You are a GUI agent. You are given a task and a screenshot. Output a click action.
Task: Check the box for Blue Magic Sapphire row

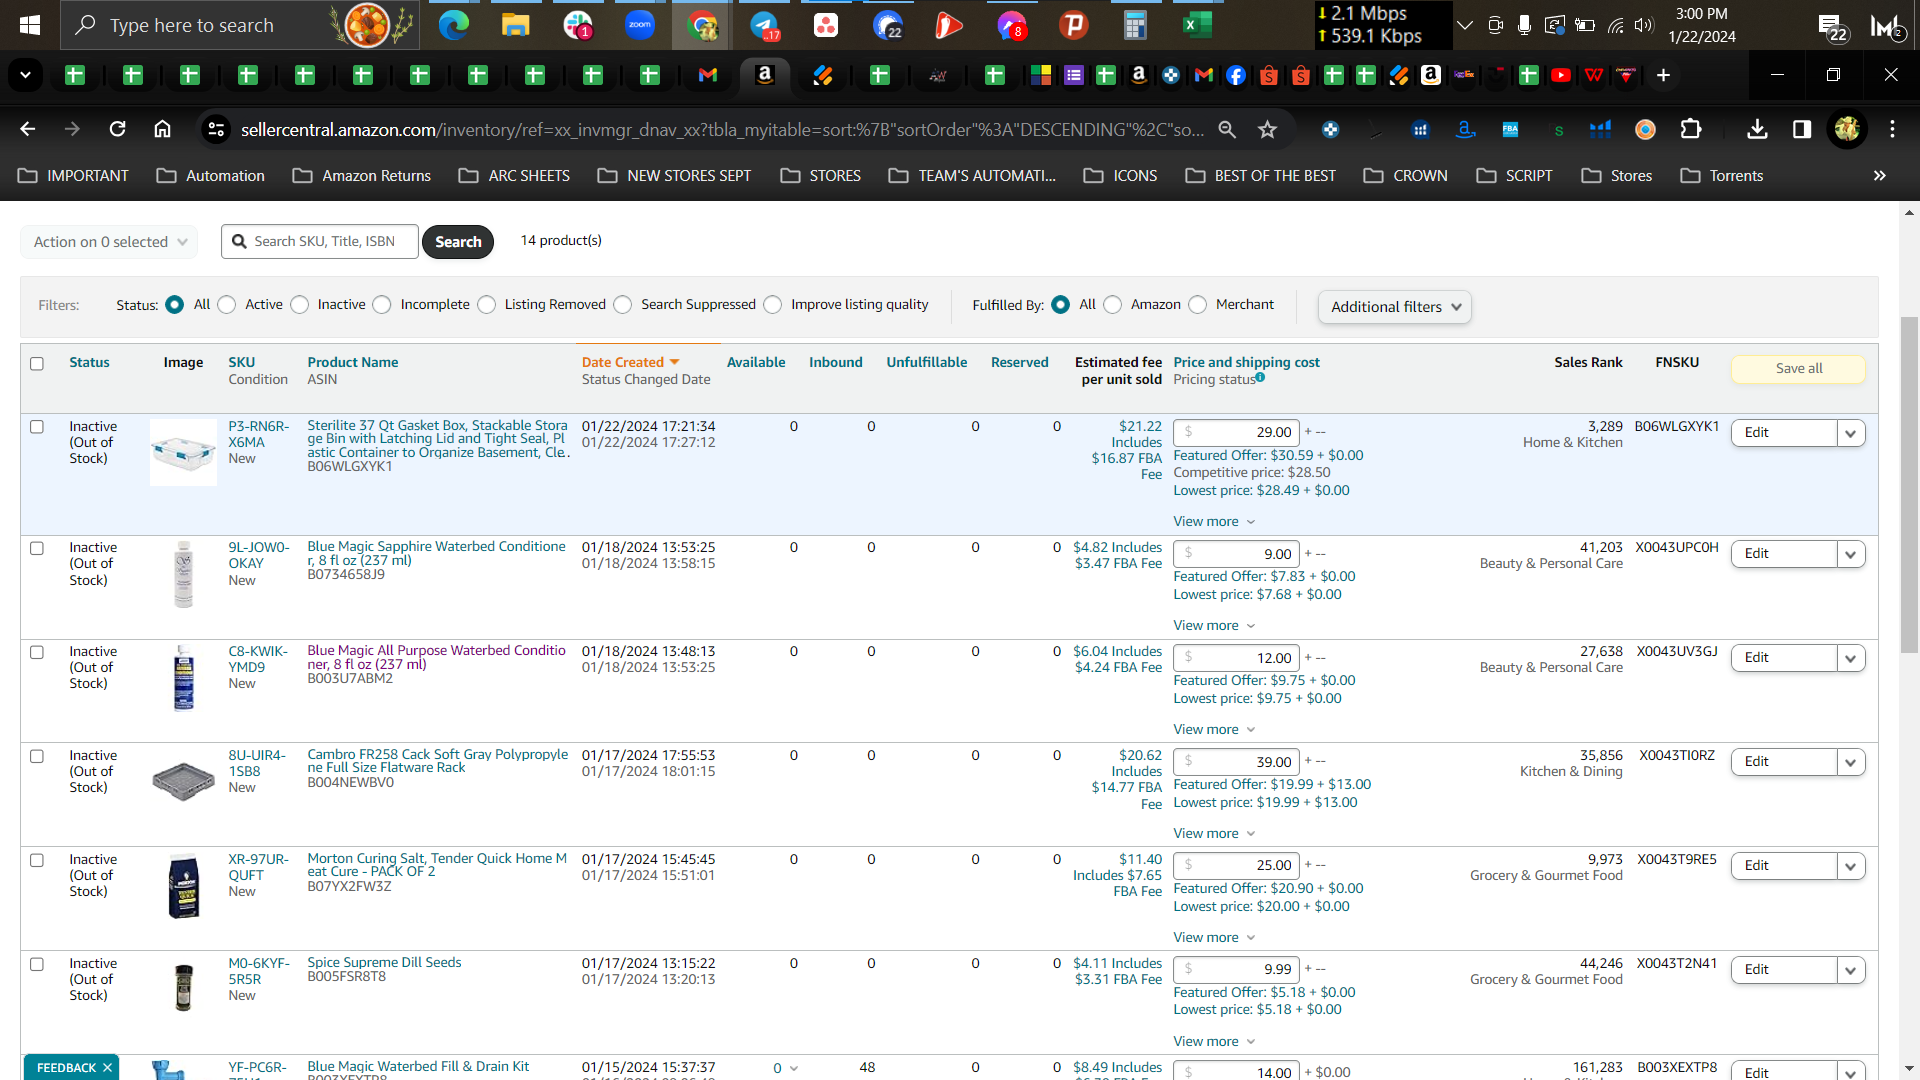click(x=37, y=548)
